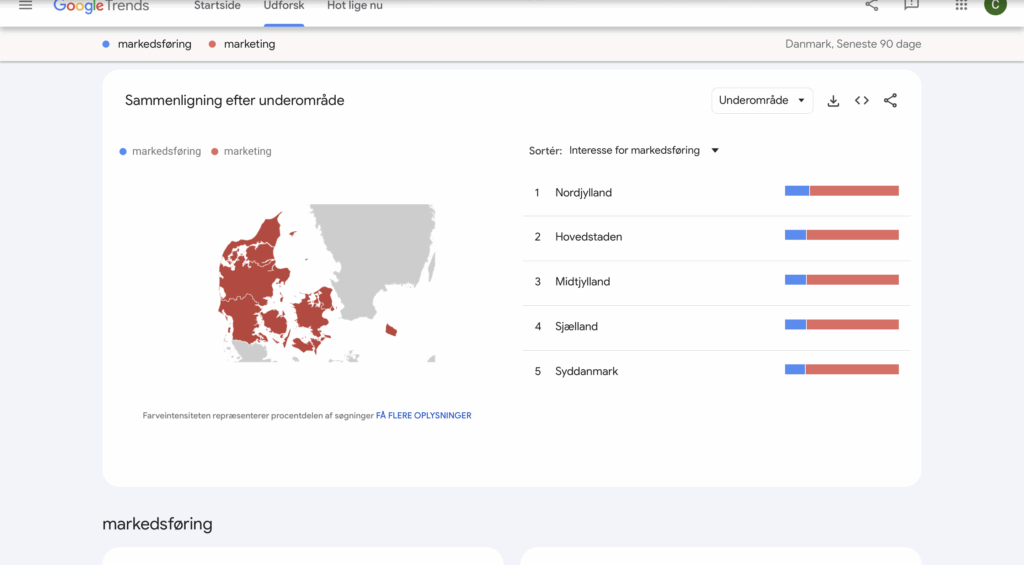Open the hamburger main menu
1024x565 pixels.
tap(26, 6)
